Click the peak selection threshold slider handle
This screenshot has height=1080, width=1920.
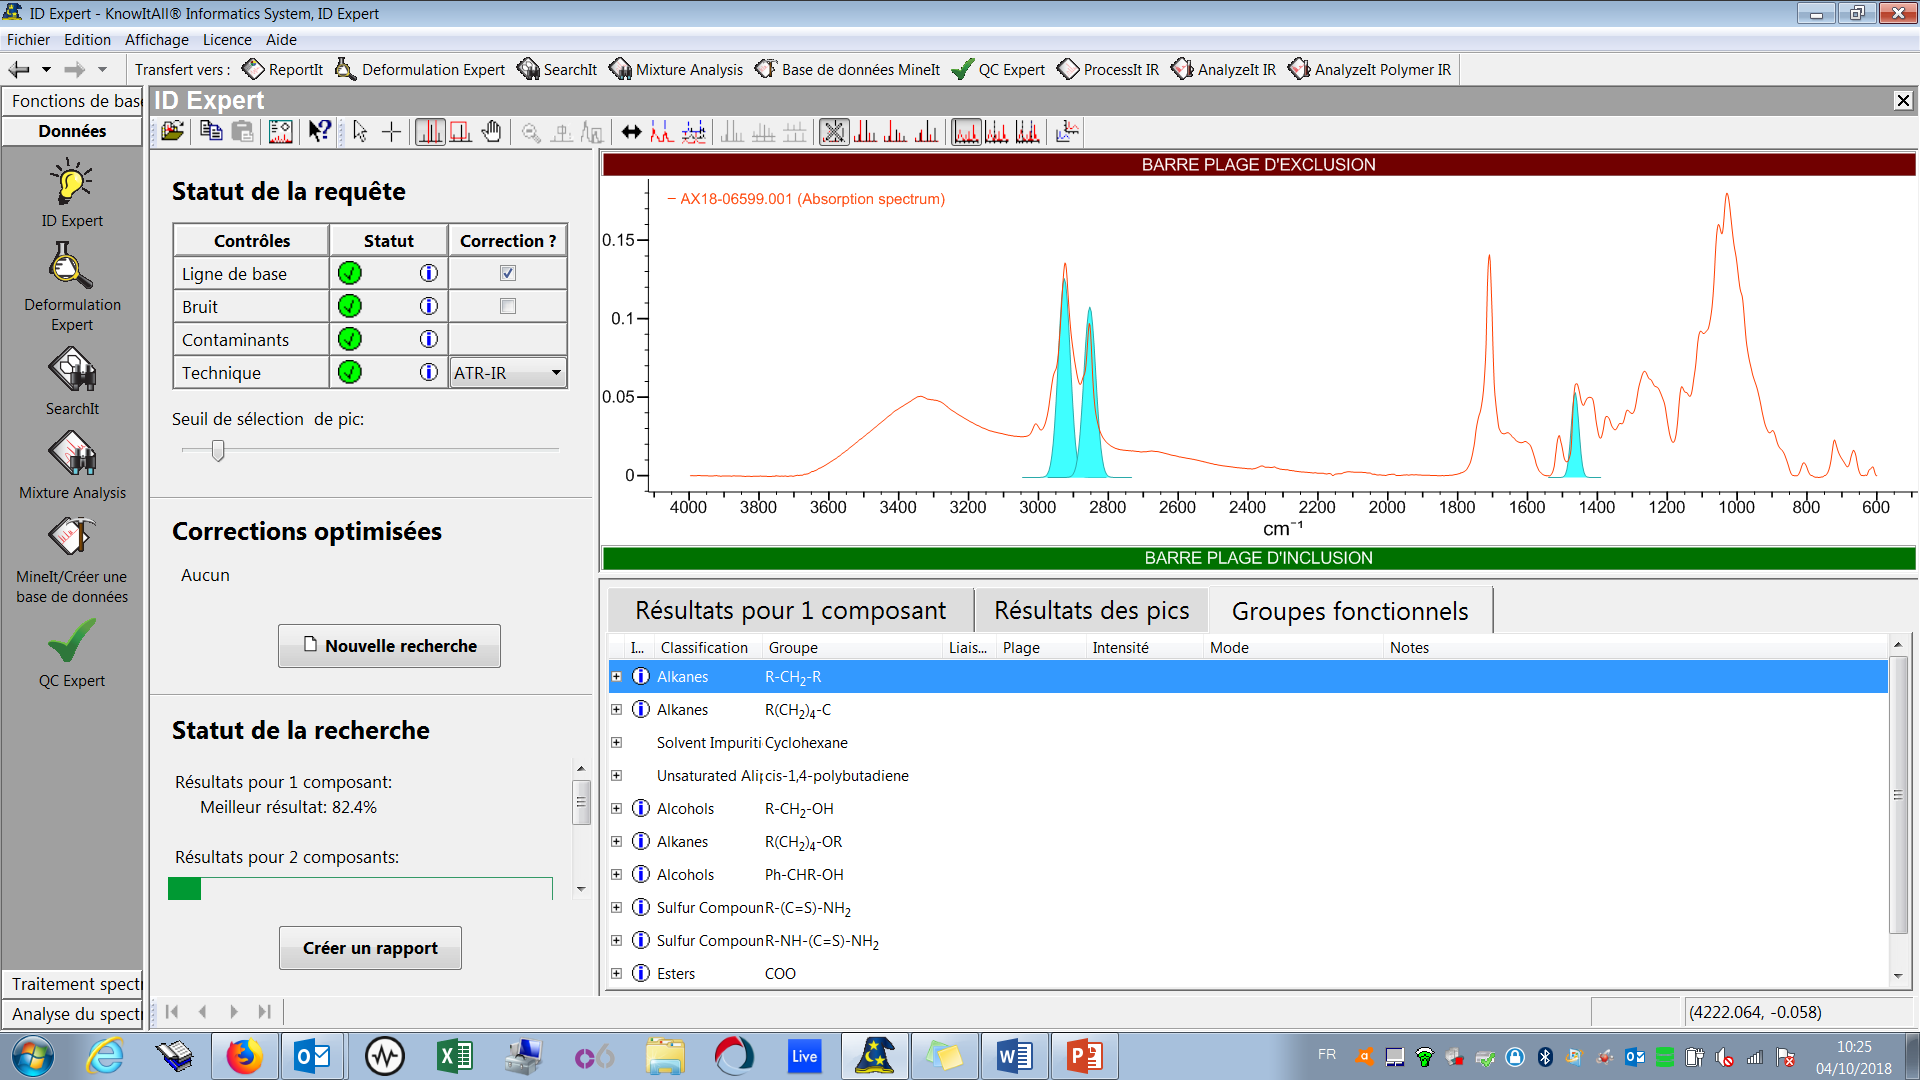[218, 451]
